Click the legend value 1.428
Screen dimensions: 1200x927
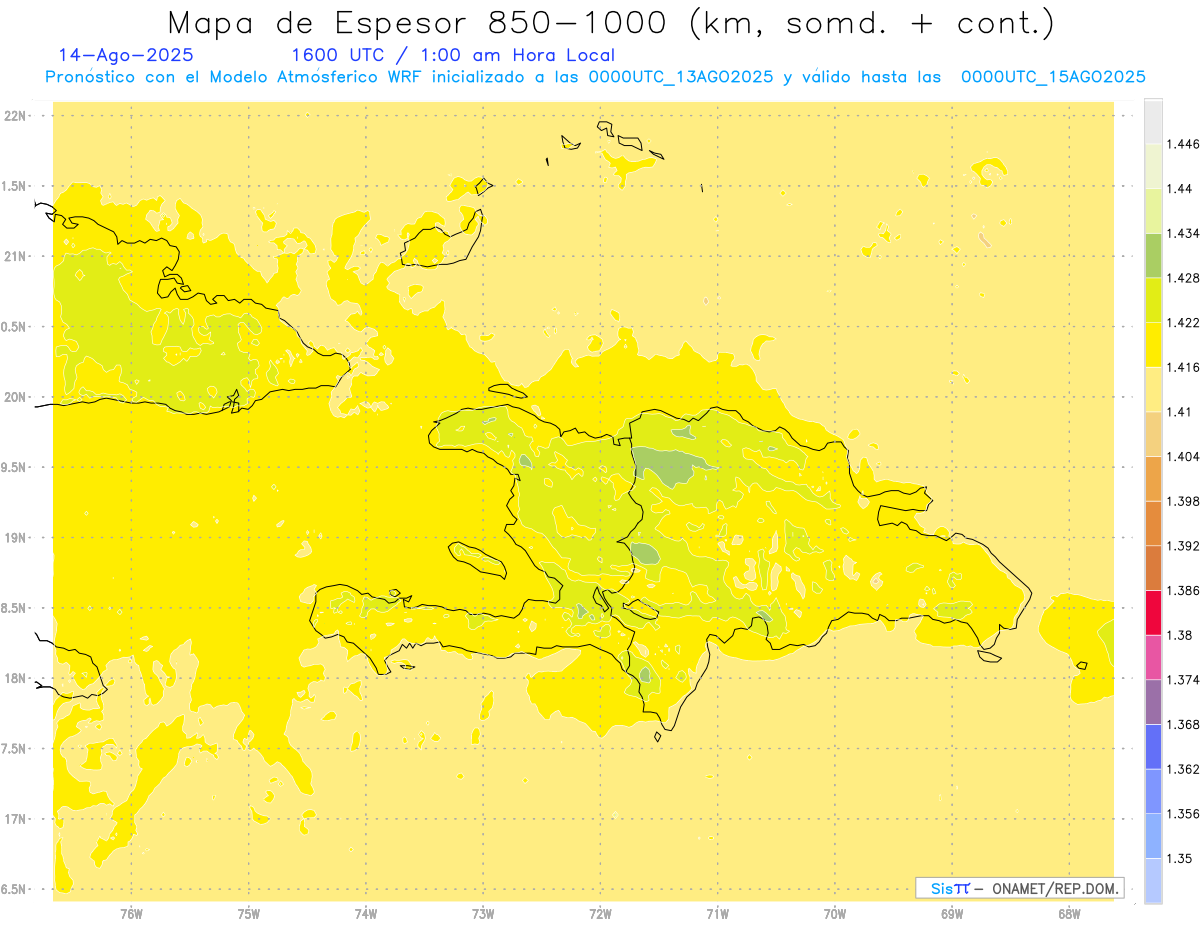1182,278
